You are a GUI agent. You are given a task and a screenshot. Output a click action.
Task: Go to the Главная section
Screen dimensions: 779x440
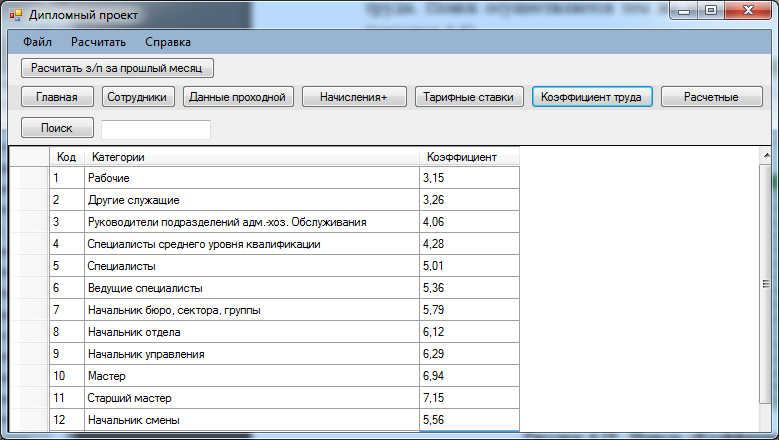click(57, 97)
